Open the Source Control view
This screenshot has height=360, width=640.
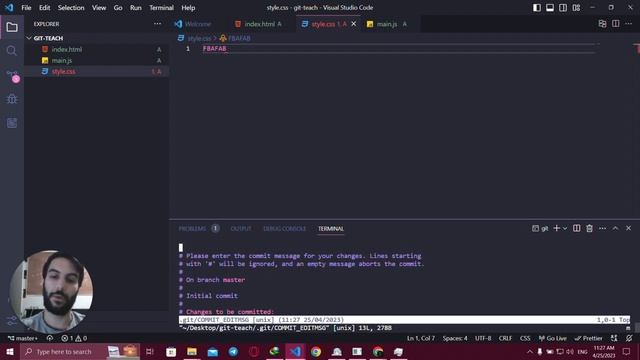[12, 75]
